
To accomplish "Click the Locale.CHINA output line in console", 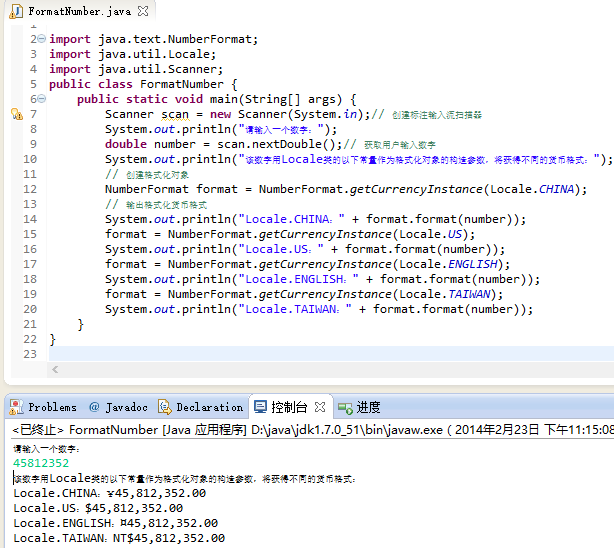I will (x=110, y=493).
